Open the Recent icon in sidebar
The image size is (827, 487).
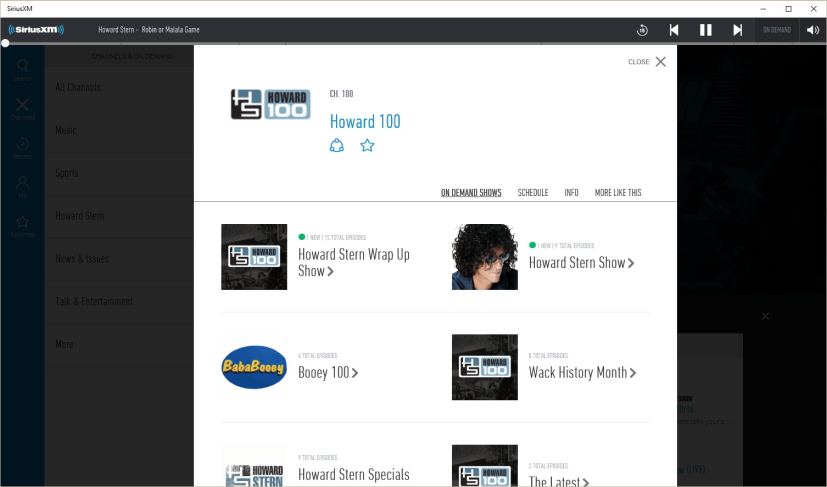pyautogui.click(x=22, y=148)
